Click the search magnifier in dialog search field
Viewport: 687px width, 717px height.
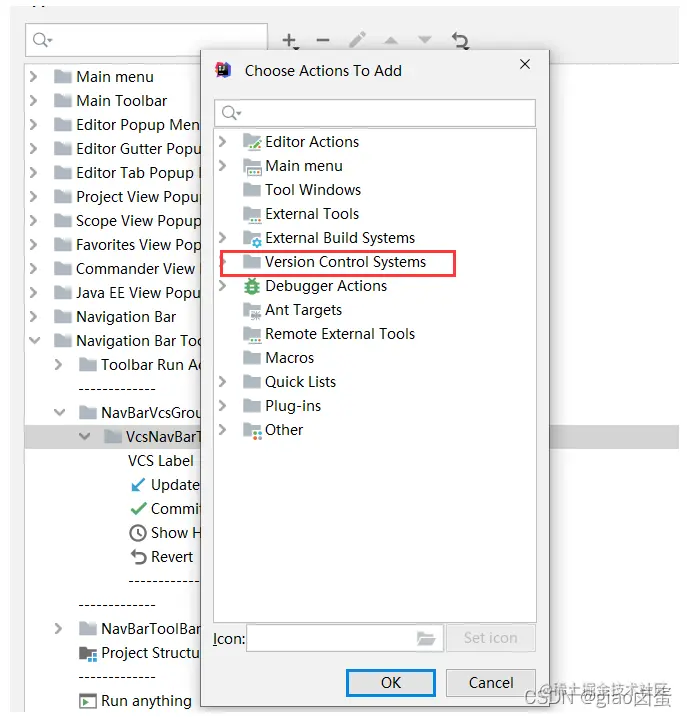pyautogui.click(x=231, y=112)
